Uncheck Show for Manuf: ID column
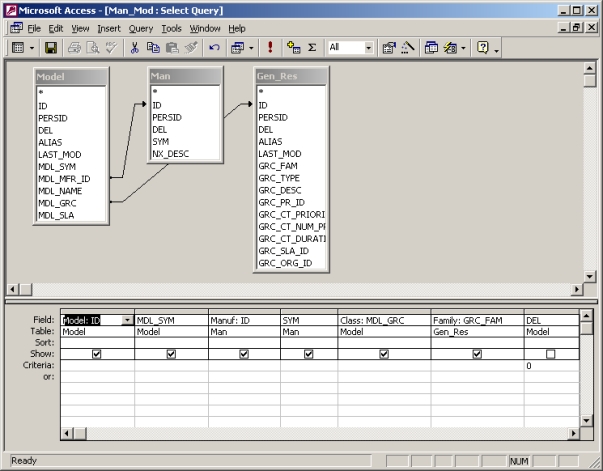 [244, 354]
